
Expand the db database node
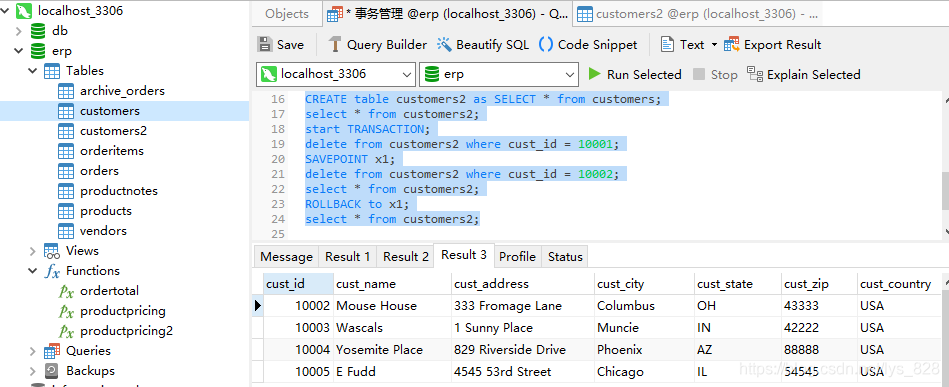(x=19, y=31)
